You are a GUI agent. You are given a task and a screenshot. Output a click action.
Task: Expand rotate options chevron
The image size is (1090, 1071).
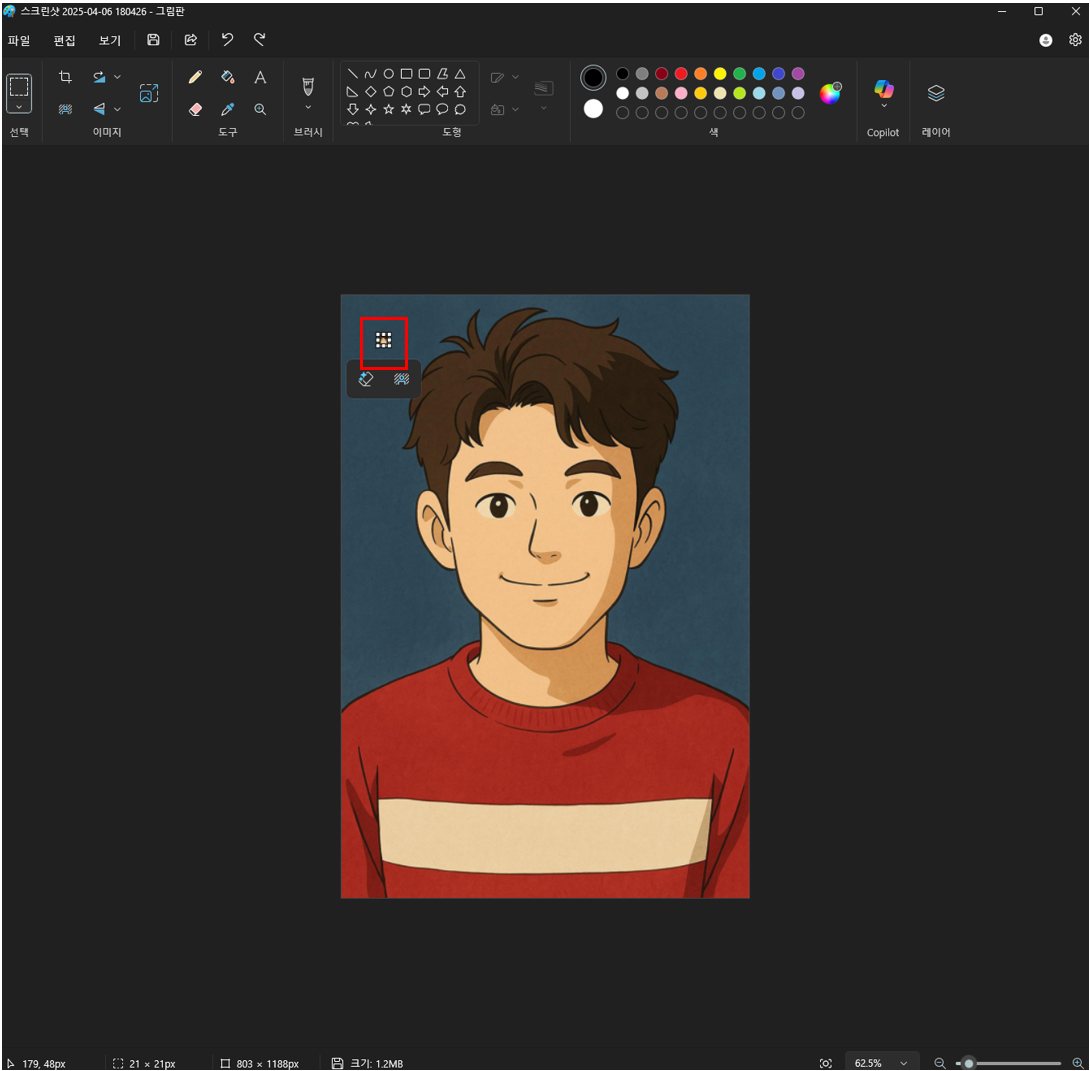tap(117, 77)
